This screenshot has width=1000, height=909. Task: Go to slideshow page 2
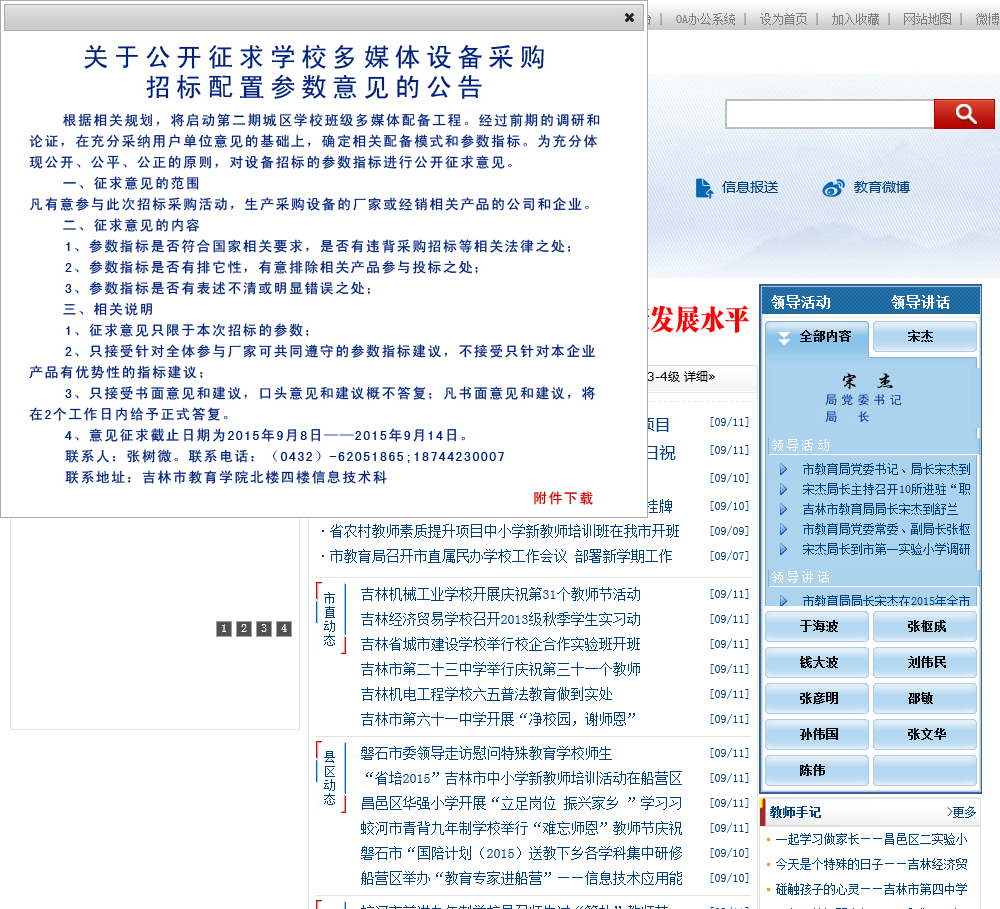[x=244, y=628]
